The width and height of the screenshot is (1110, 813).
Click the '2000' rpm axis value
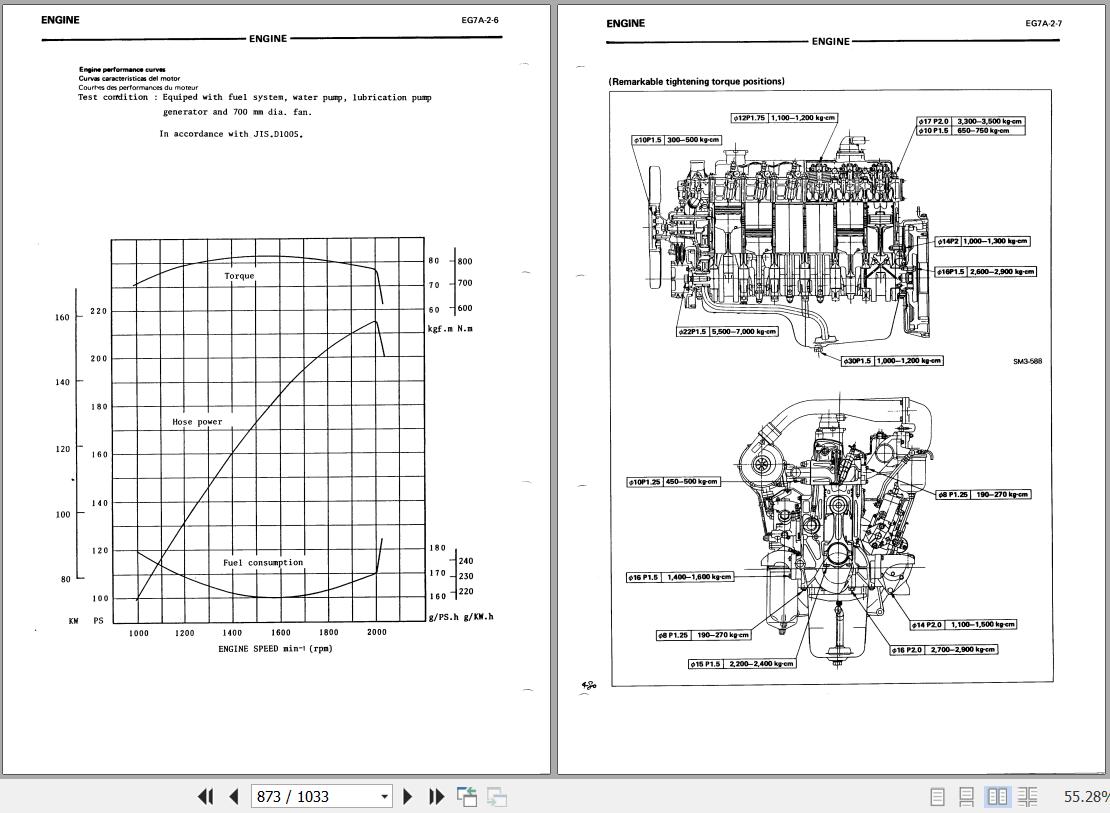[377, 632]
